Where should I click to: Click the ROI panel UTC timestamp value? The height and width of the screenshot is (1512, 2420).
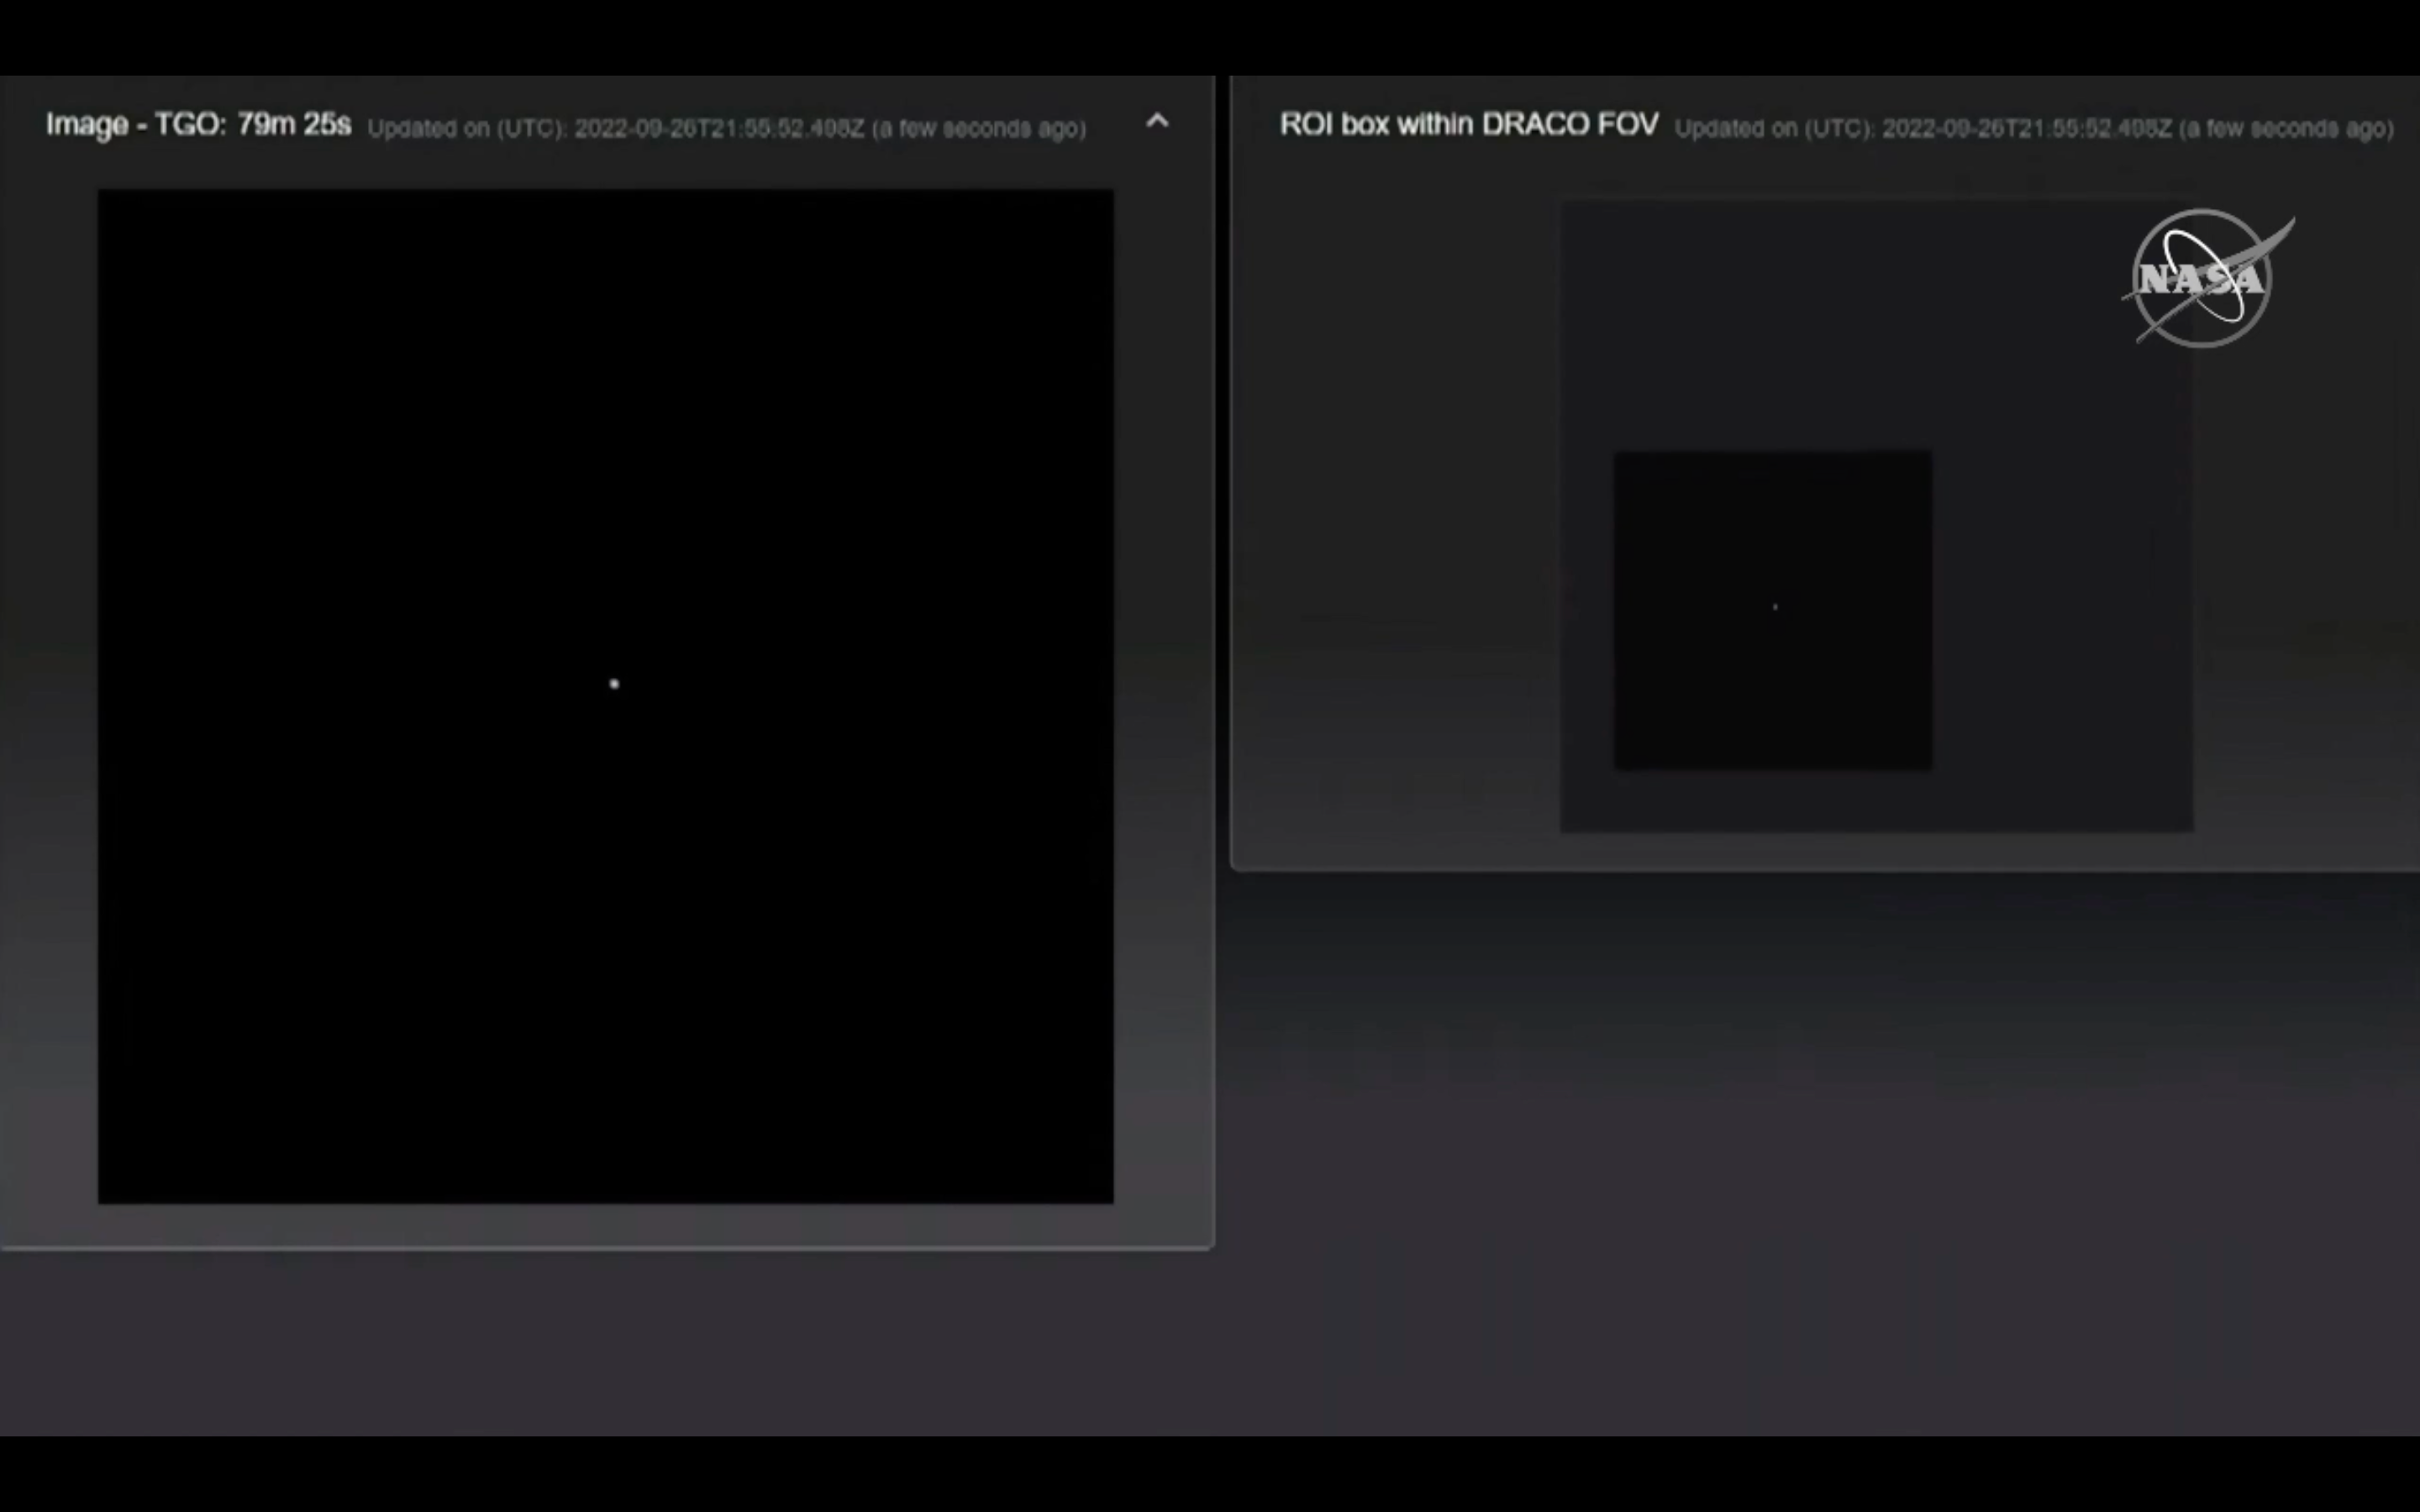(2026, 129)
